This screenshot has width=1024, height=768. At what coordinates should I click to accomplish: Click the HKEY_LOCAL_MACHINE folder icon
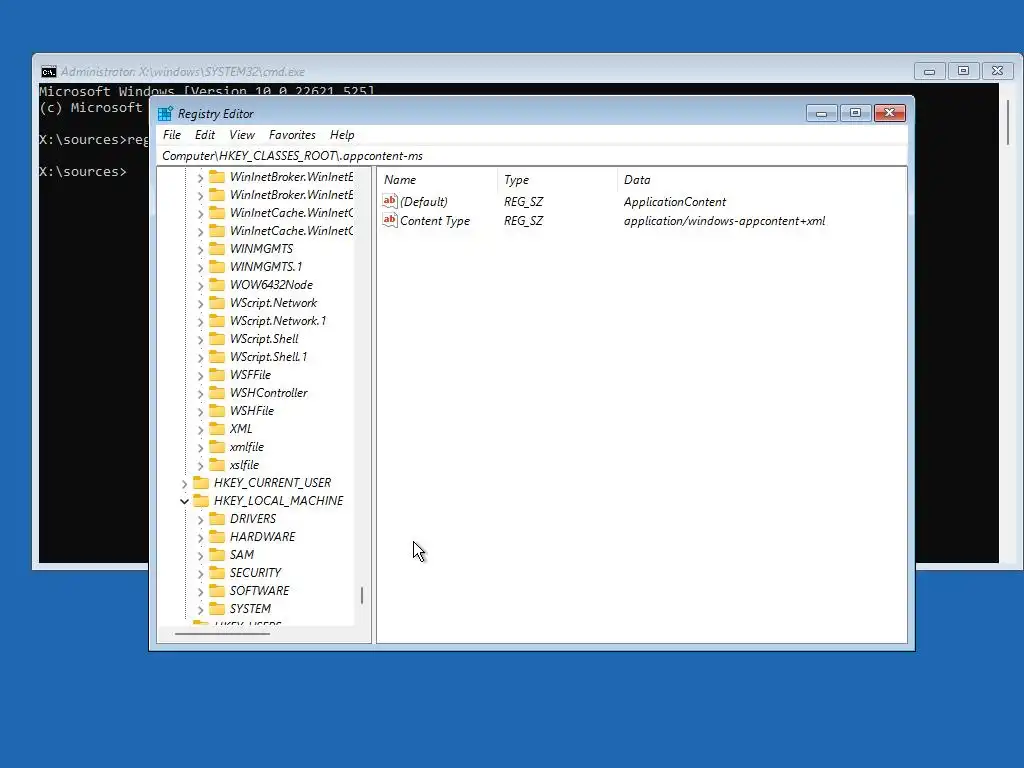tap(201, 500)
